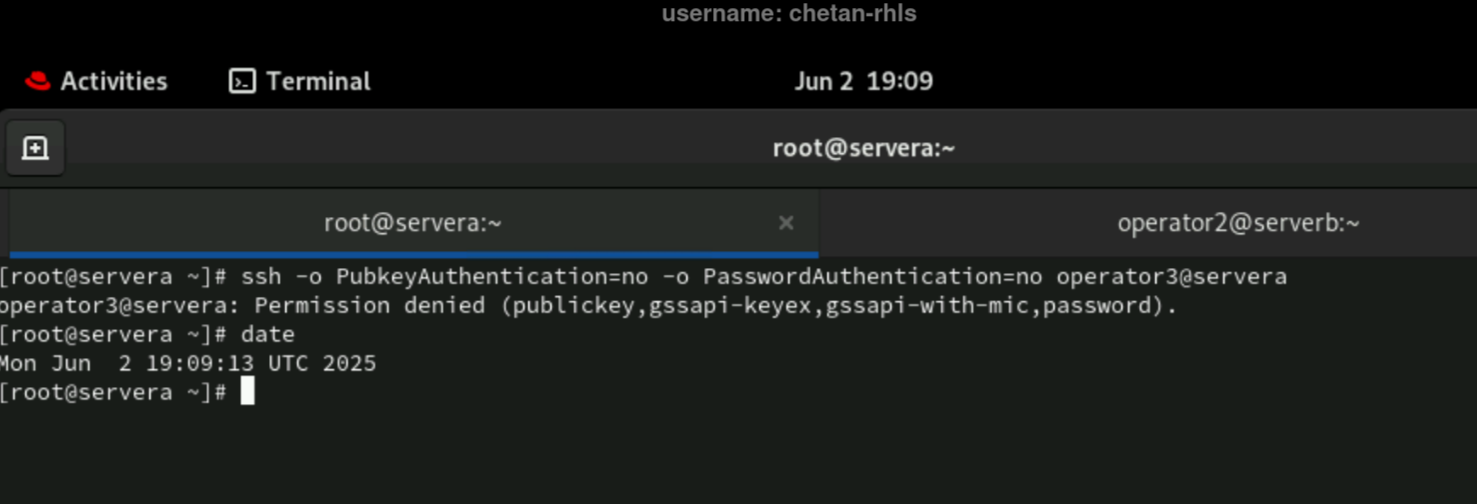Click the Mon Jun 2 19:09:13 UTC output
Image resolution: width=1477 pixels, height=504 pixels.
(x=188, y=363)
